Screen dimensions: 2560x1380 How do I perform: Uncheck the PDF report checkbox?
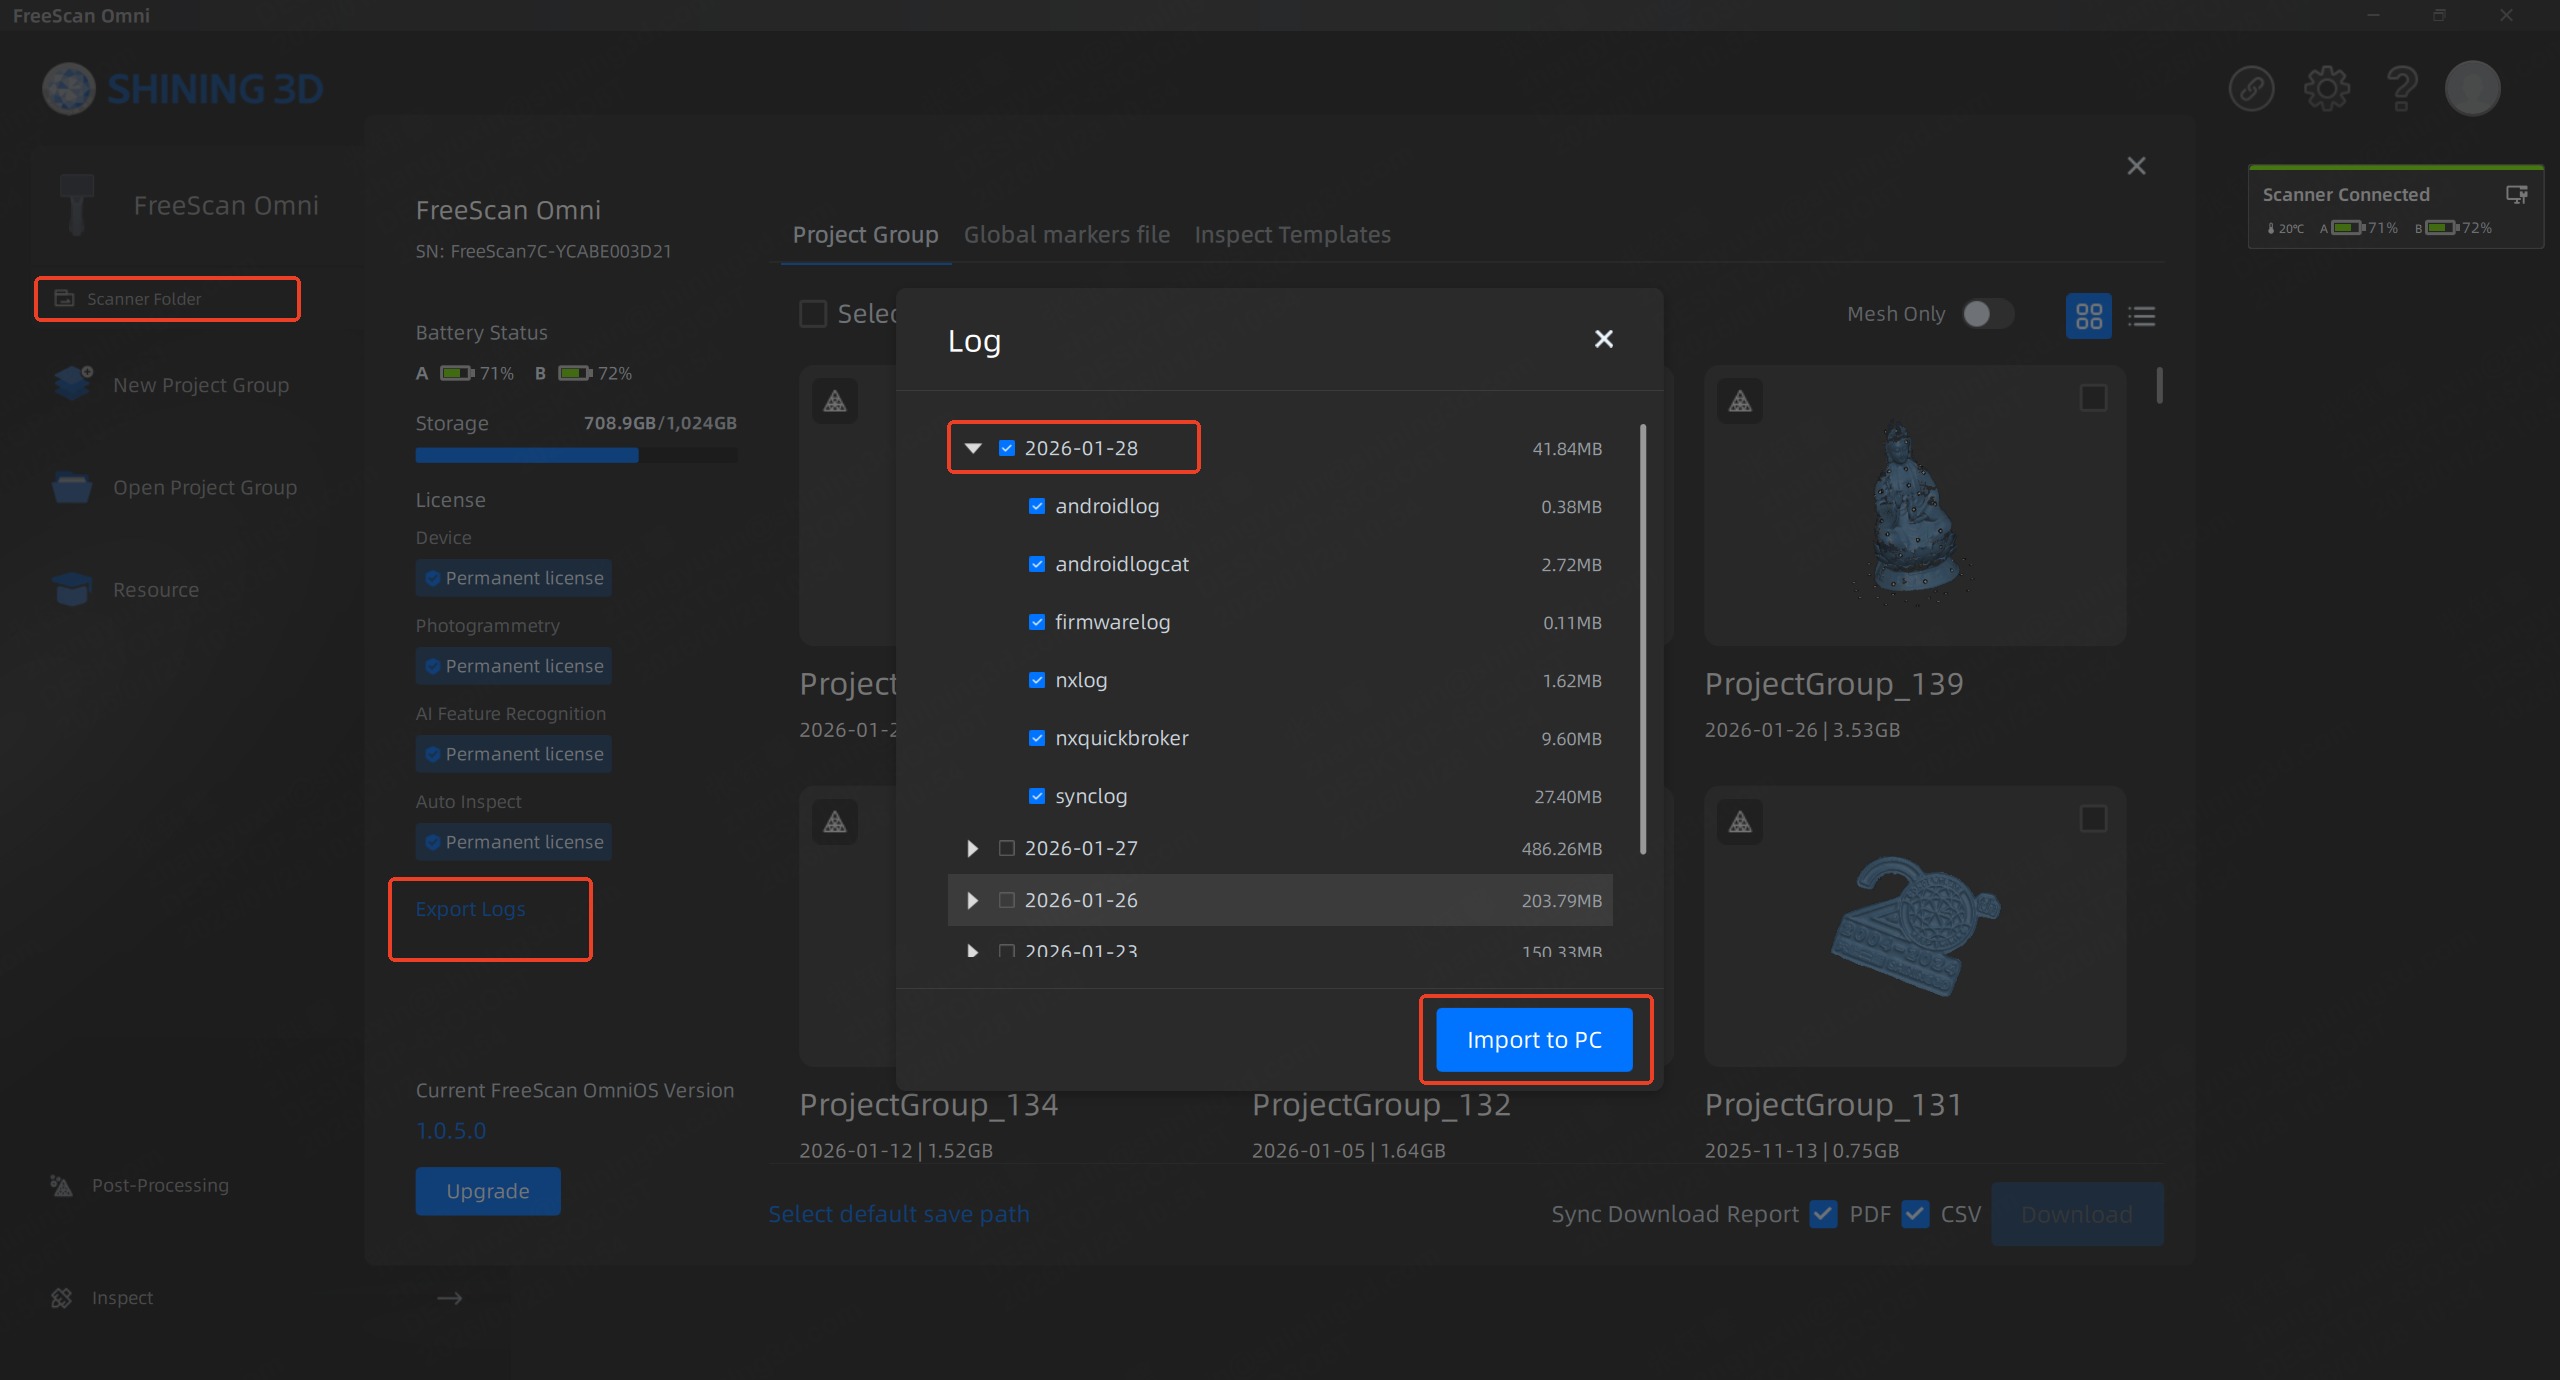(1823, 1214)
